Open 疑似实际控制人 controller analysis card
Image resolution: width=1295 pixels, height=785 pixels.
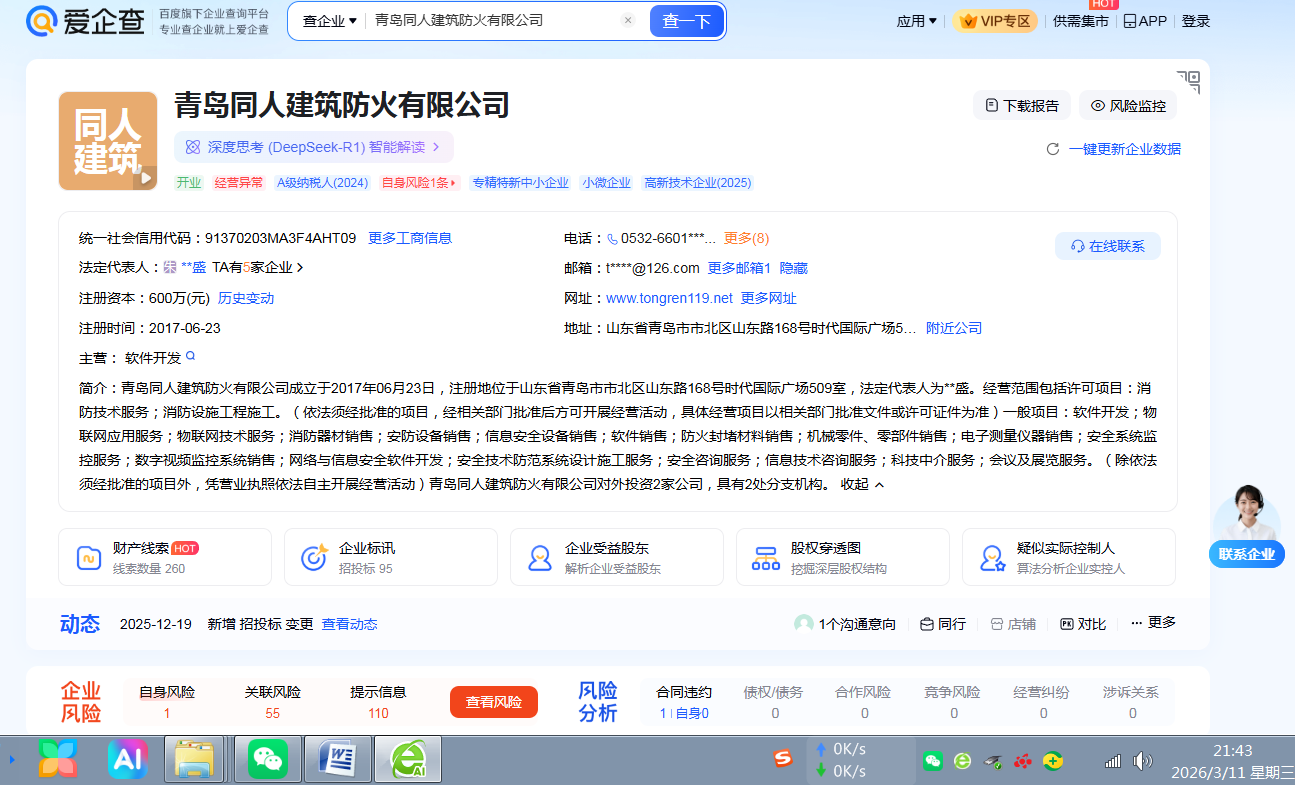pos(1068,557)
